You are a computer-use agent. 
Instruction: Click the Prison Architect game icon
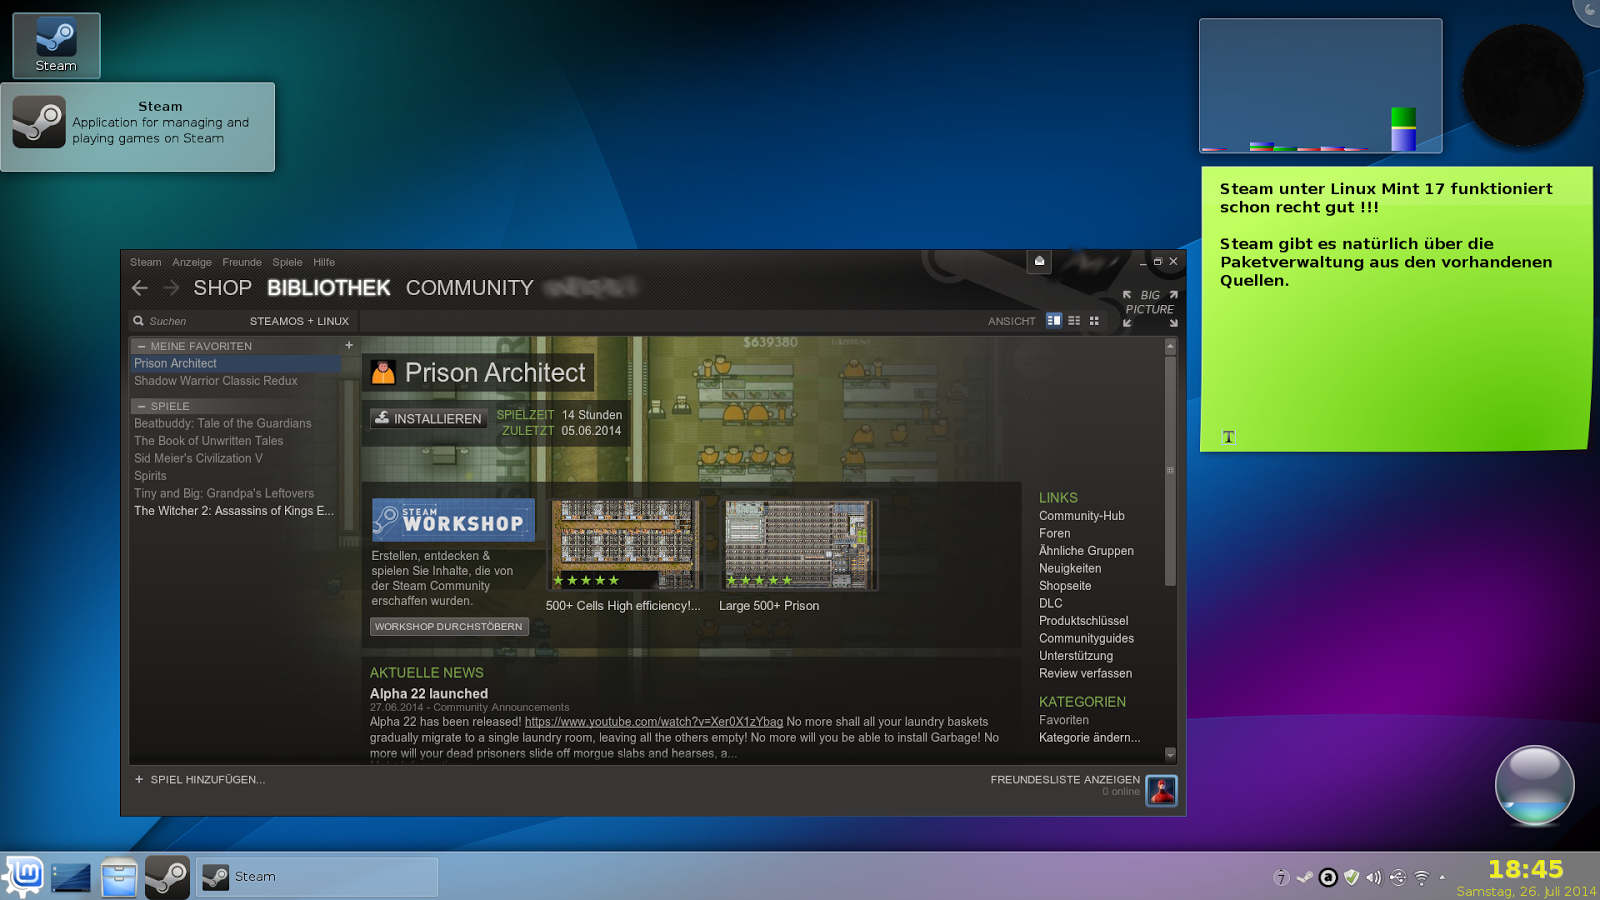383,373
